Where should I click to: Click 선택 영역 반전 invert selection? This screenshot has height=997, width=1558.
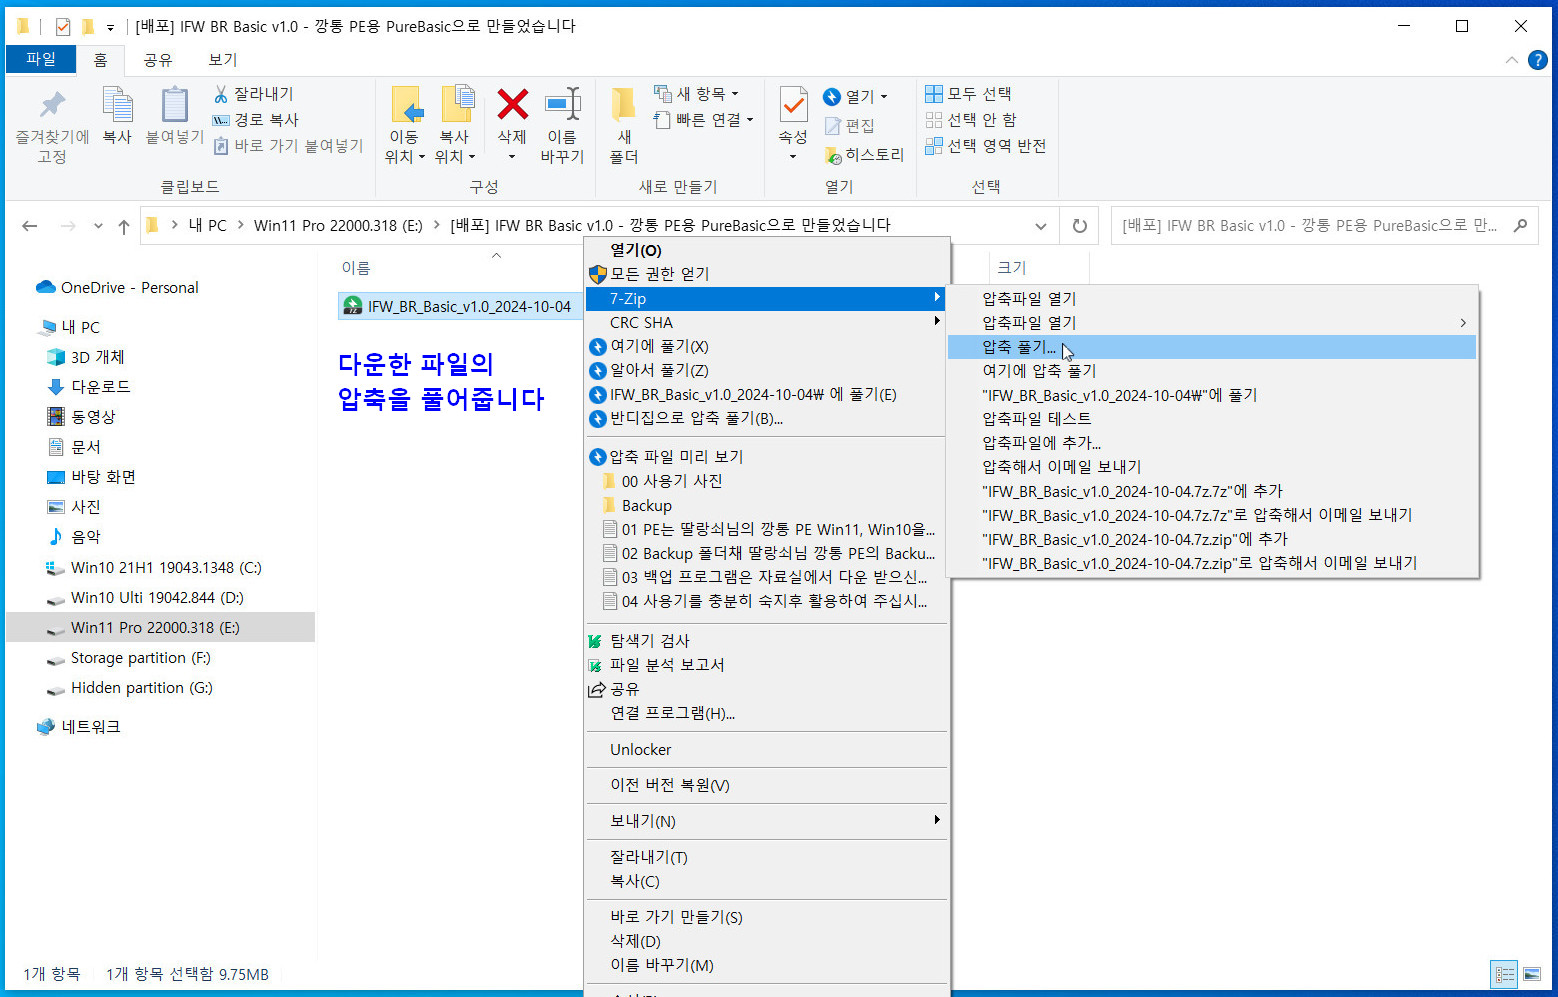coord(986,146)
